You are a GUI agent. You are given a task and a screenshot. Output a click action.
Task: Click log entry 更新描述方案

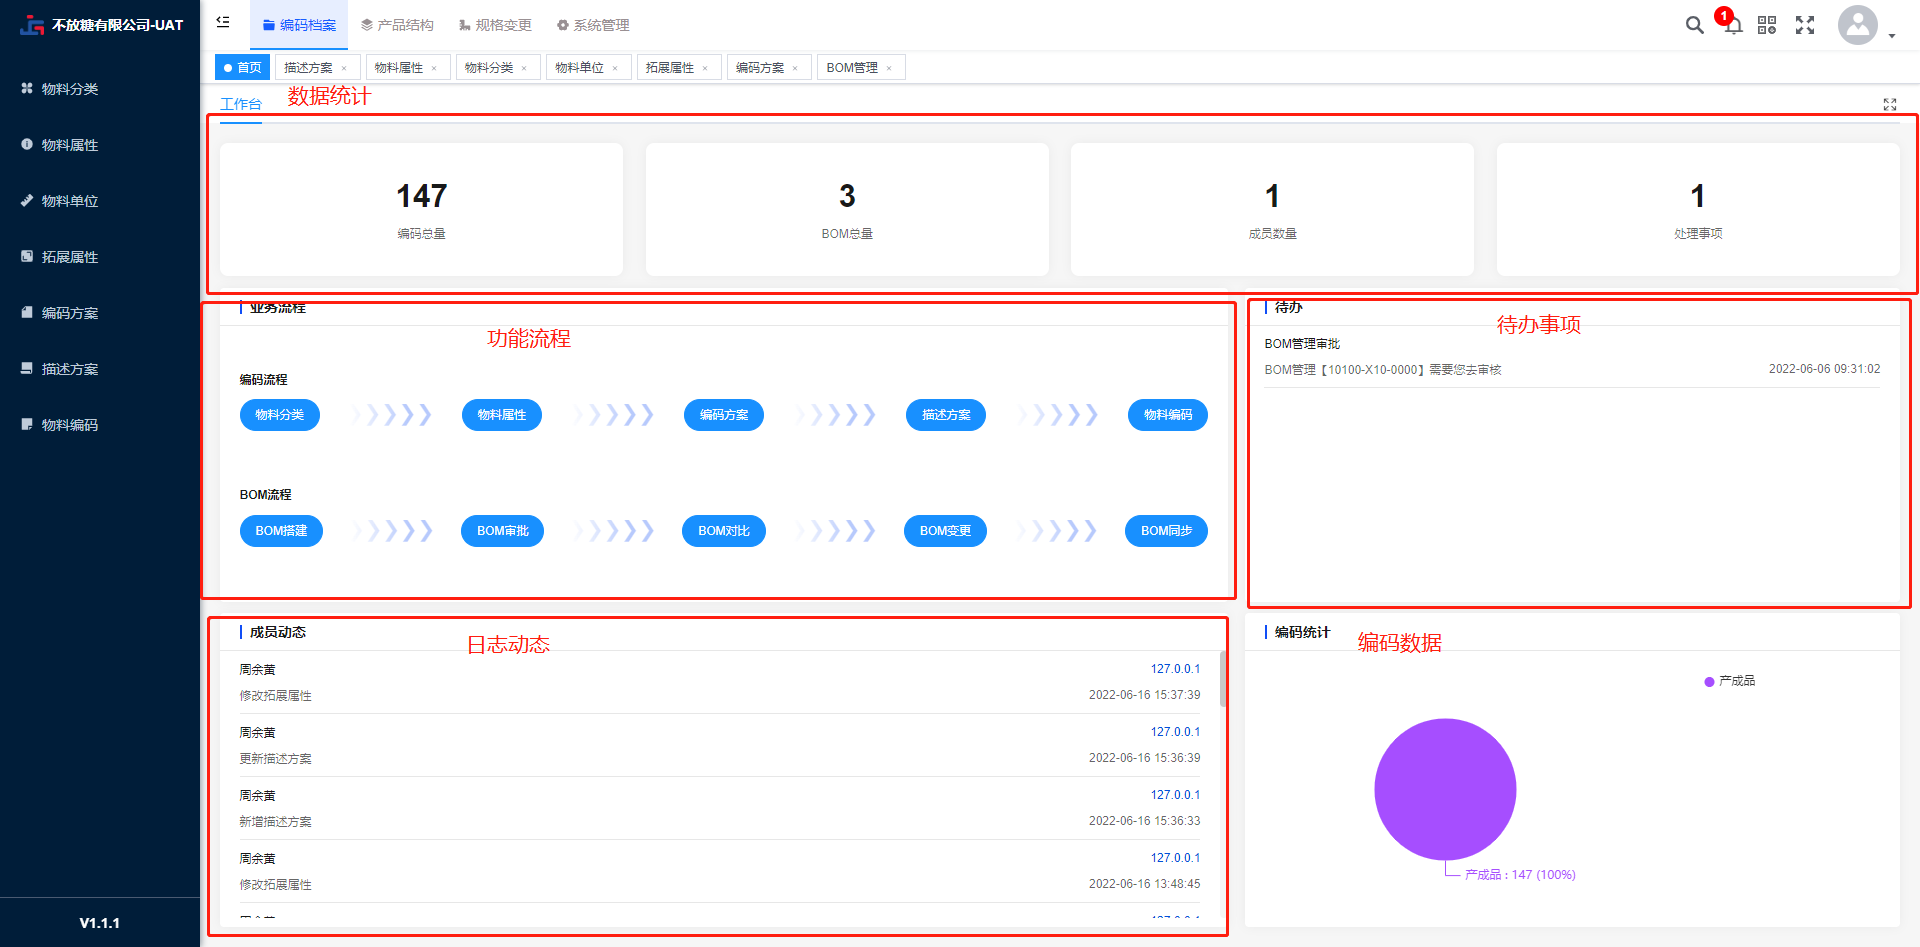click(275, 759)
